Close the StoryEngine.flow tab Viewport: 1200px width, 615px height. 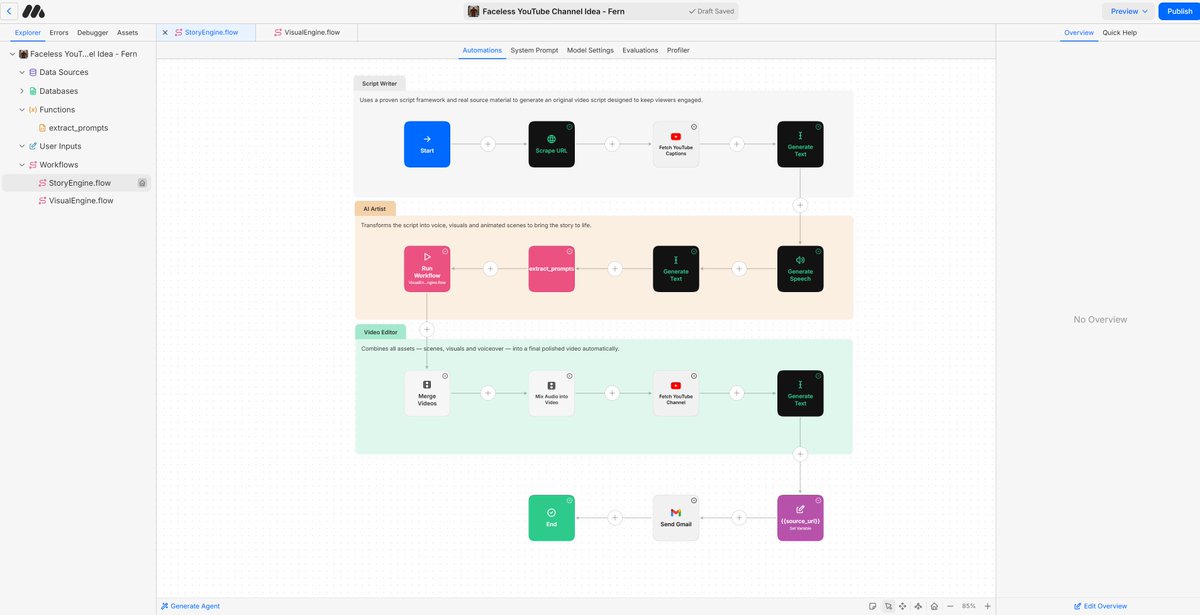pyautogui.click(x=165, y=32)
